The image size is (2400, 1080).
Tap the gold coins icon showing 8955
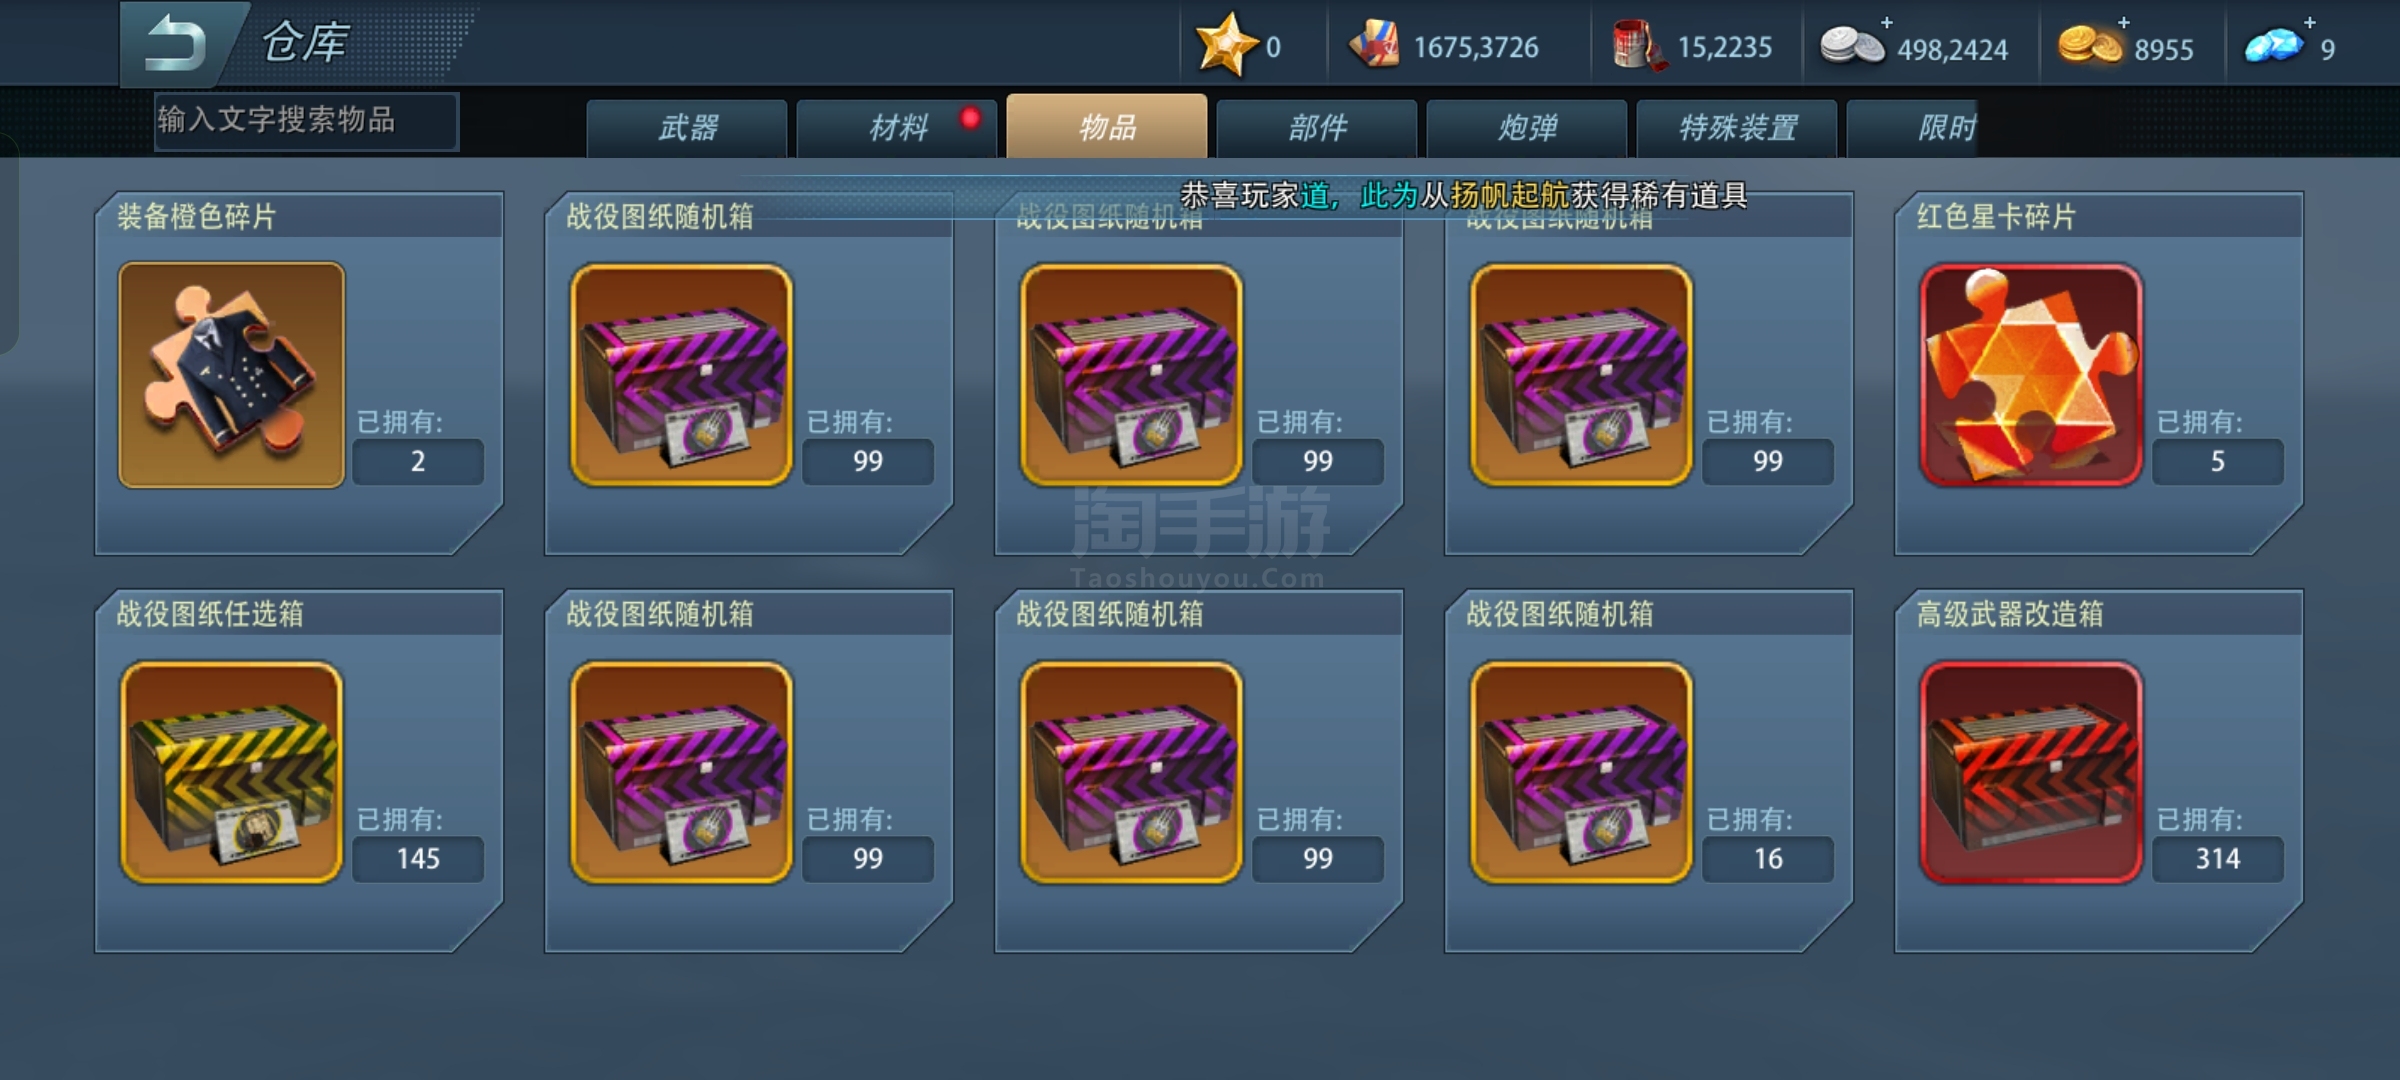[x=2090, y=45]
